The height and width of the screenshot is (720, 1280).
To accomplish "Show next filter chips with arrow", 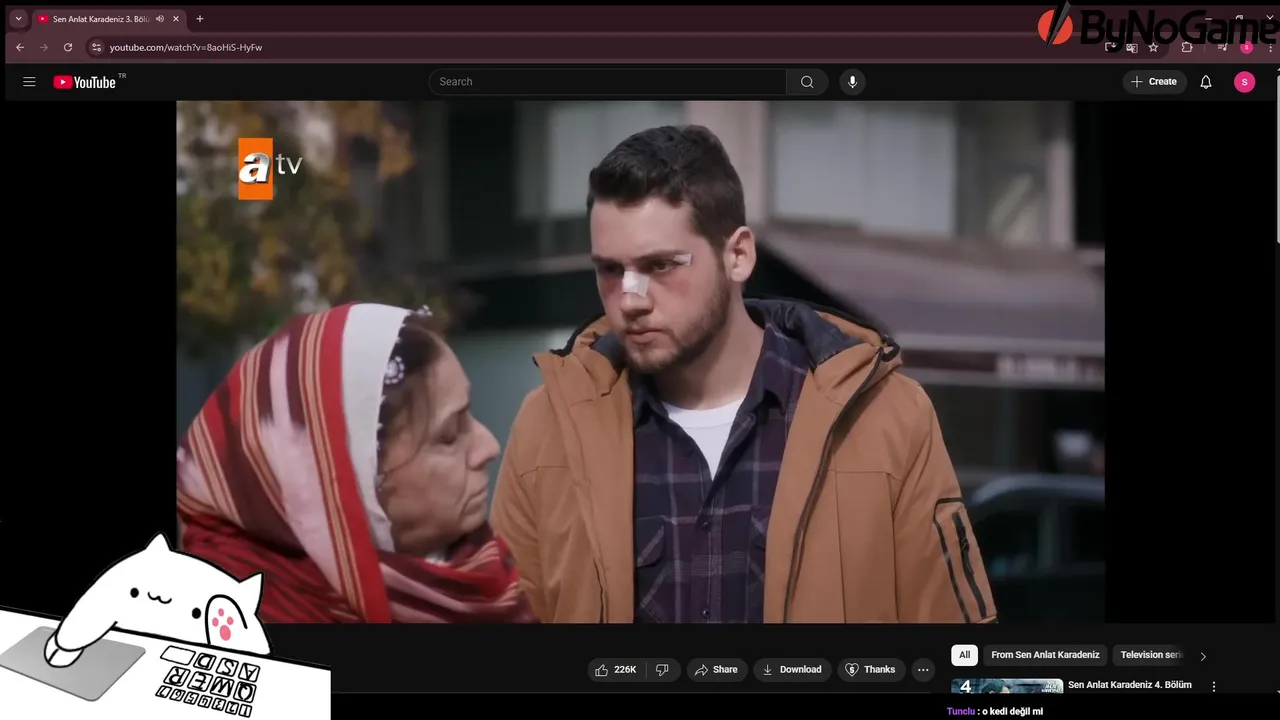I will [x=1203, y=656].
